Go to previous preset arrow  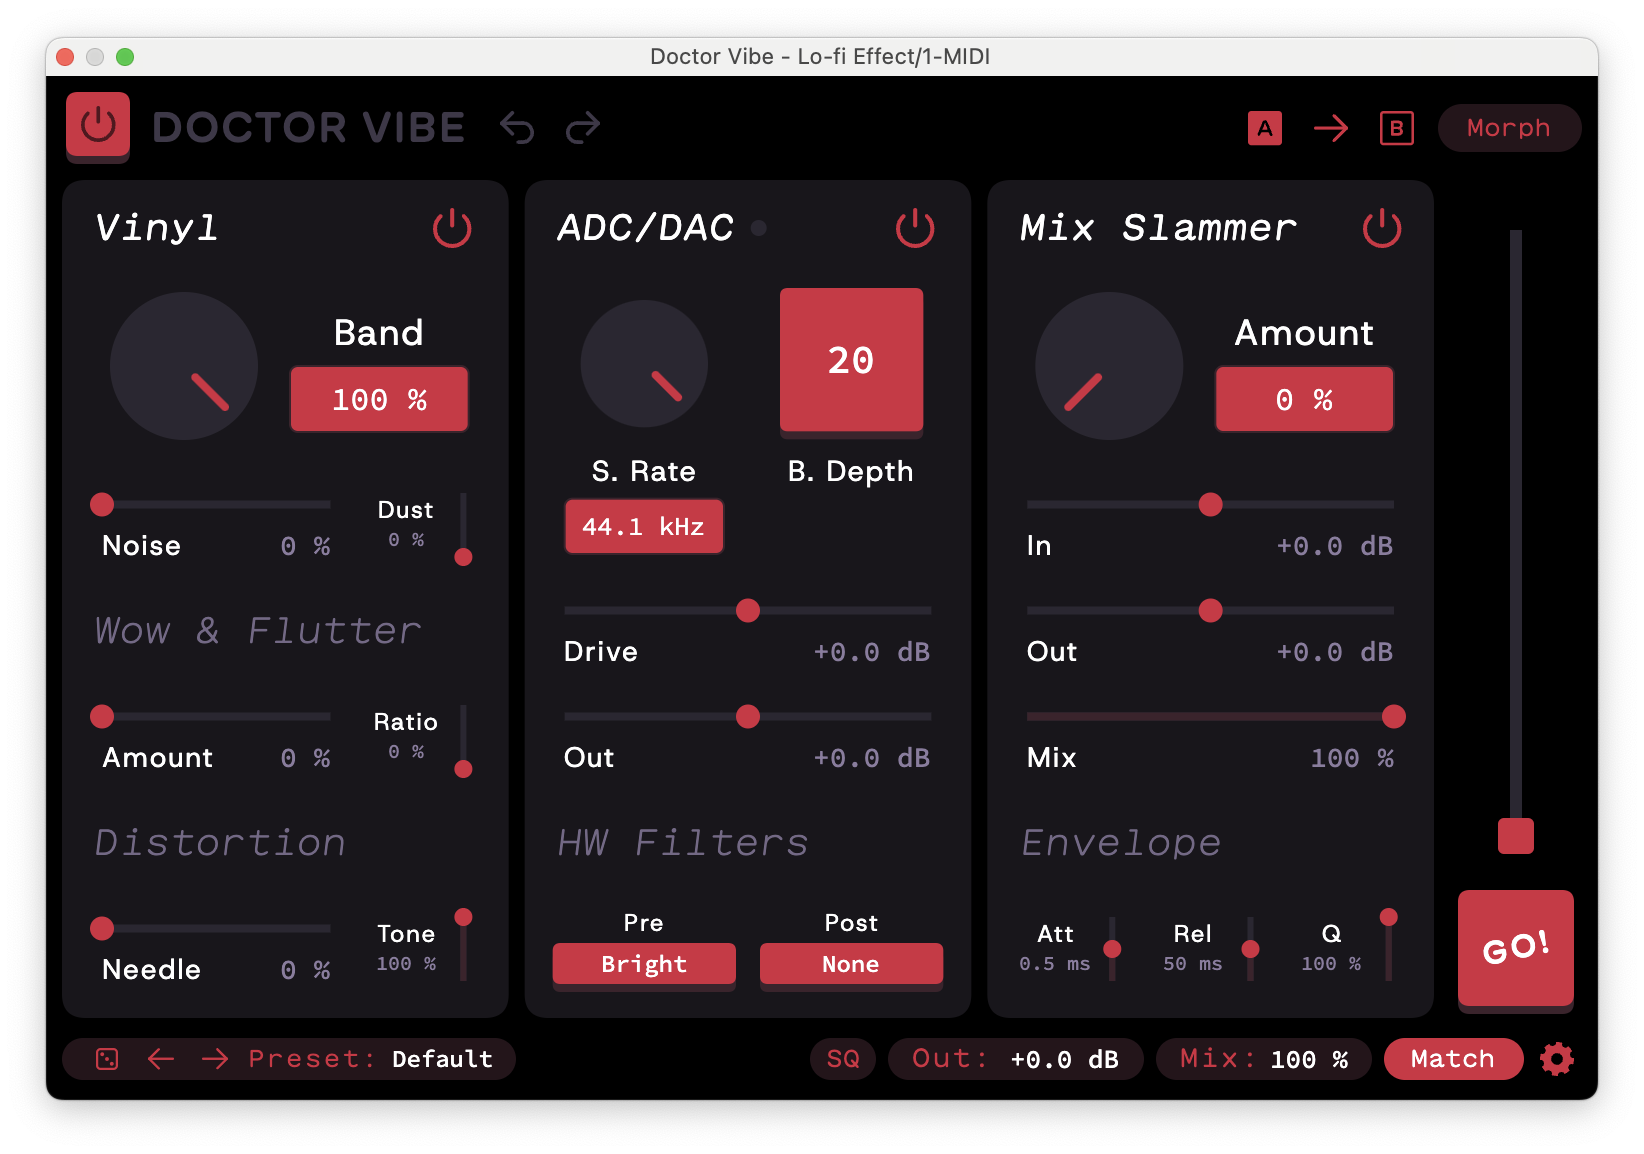pyautogui.click(x=161, y=1059)
